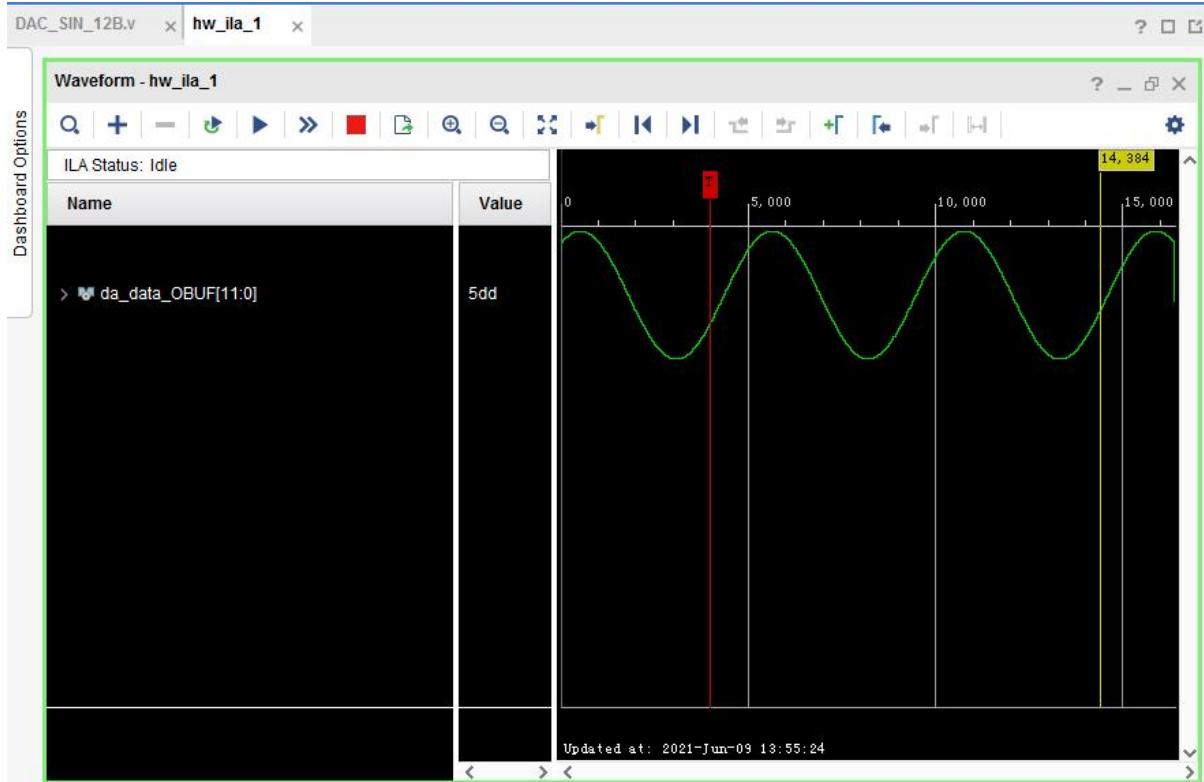Toggle the auto re-trigger icon
Image resolution: width=1204 pixels, height=782 pixels.
(x=212, y=125)
